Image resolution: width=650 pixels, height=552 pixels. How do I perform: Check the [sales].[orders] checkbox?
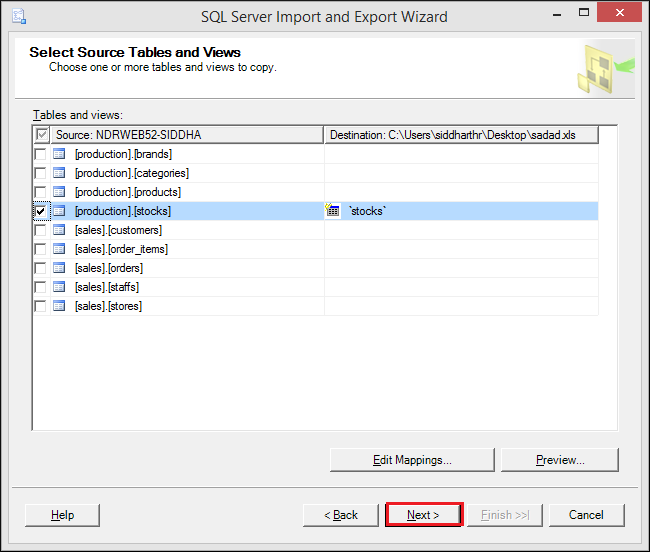point(40,268)
